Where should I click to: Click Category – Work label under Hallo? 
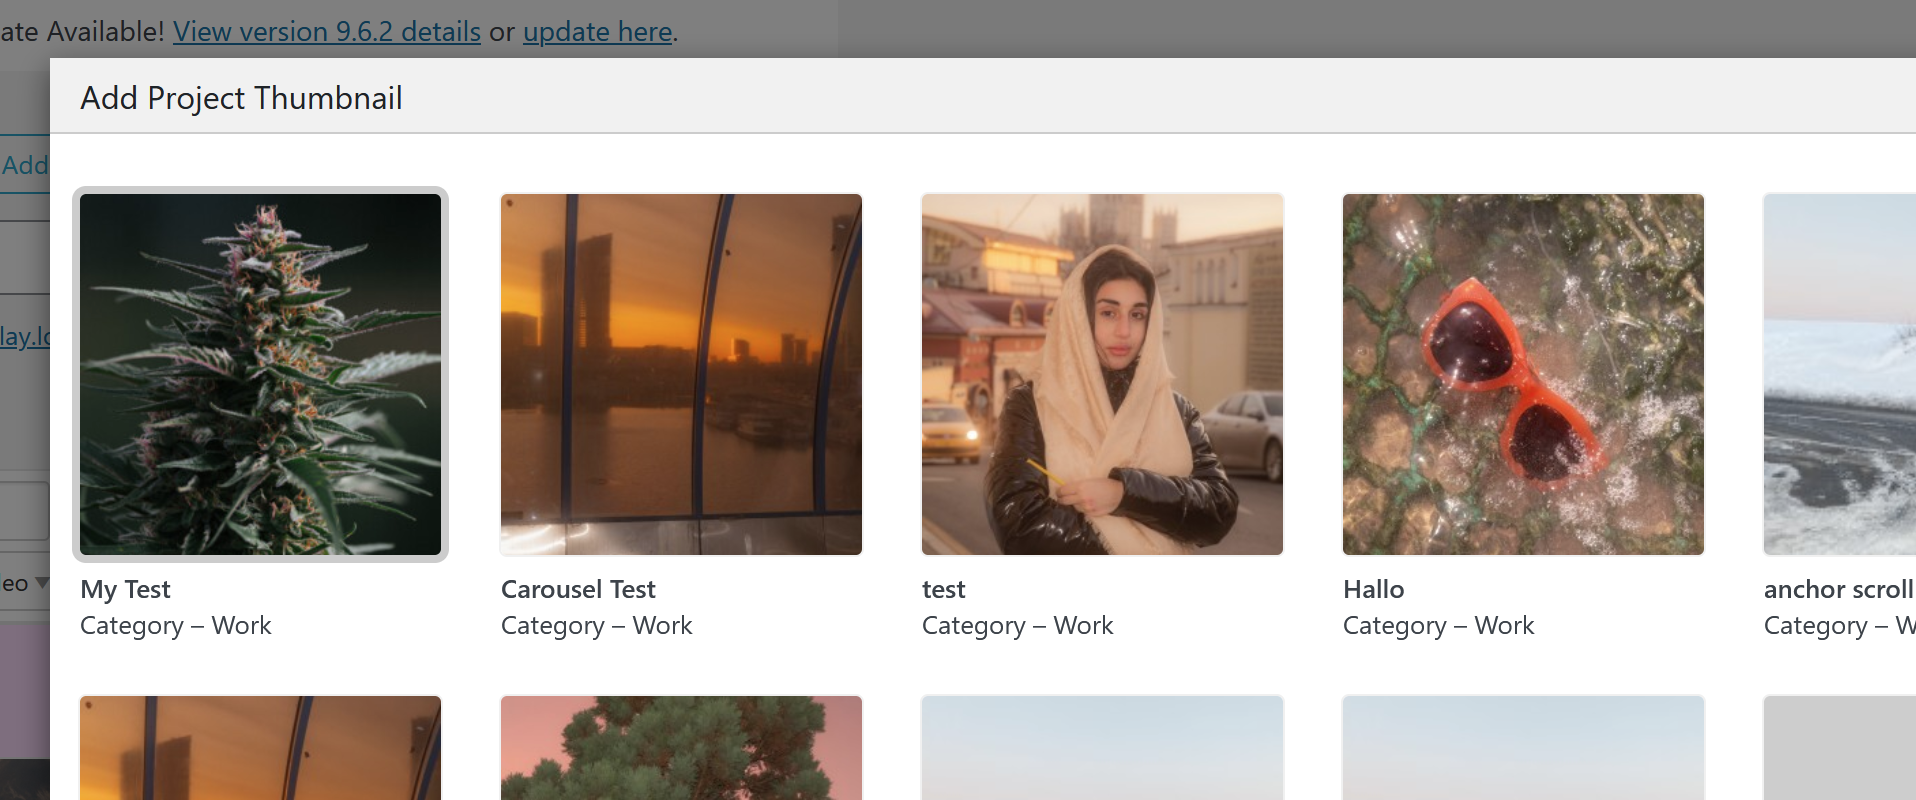point(1437,625)
